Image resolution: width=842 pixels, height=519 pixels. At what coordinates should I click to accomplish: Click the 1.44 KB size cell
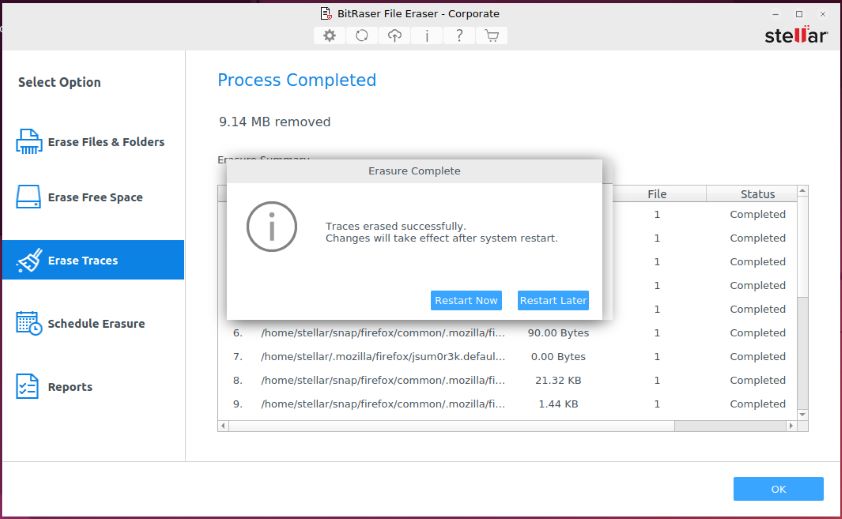(558, 403)
